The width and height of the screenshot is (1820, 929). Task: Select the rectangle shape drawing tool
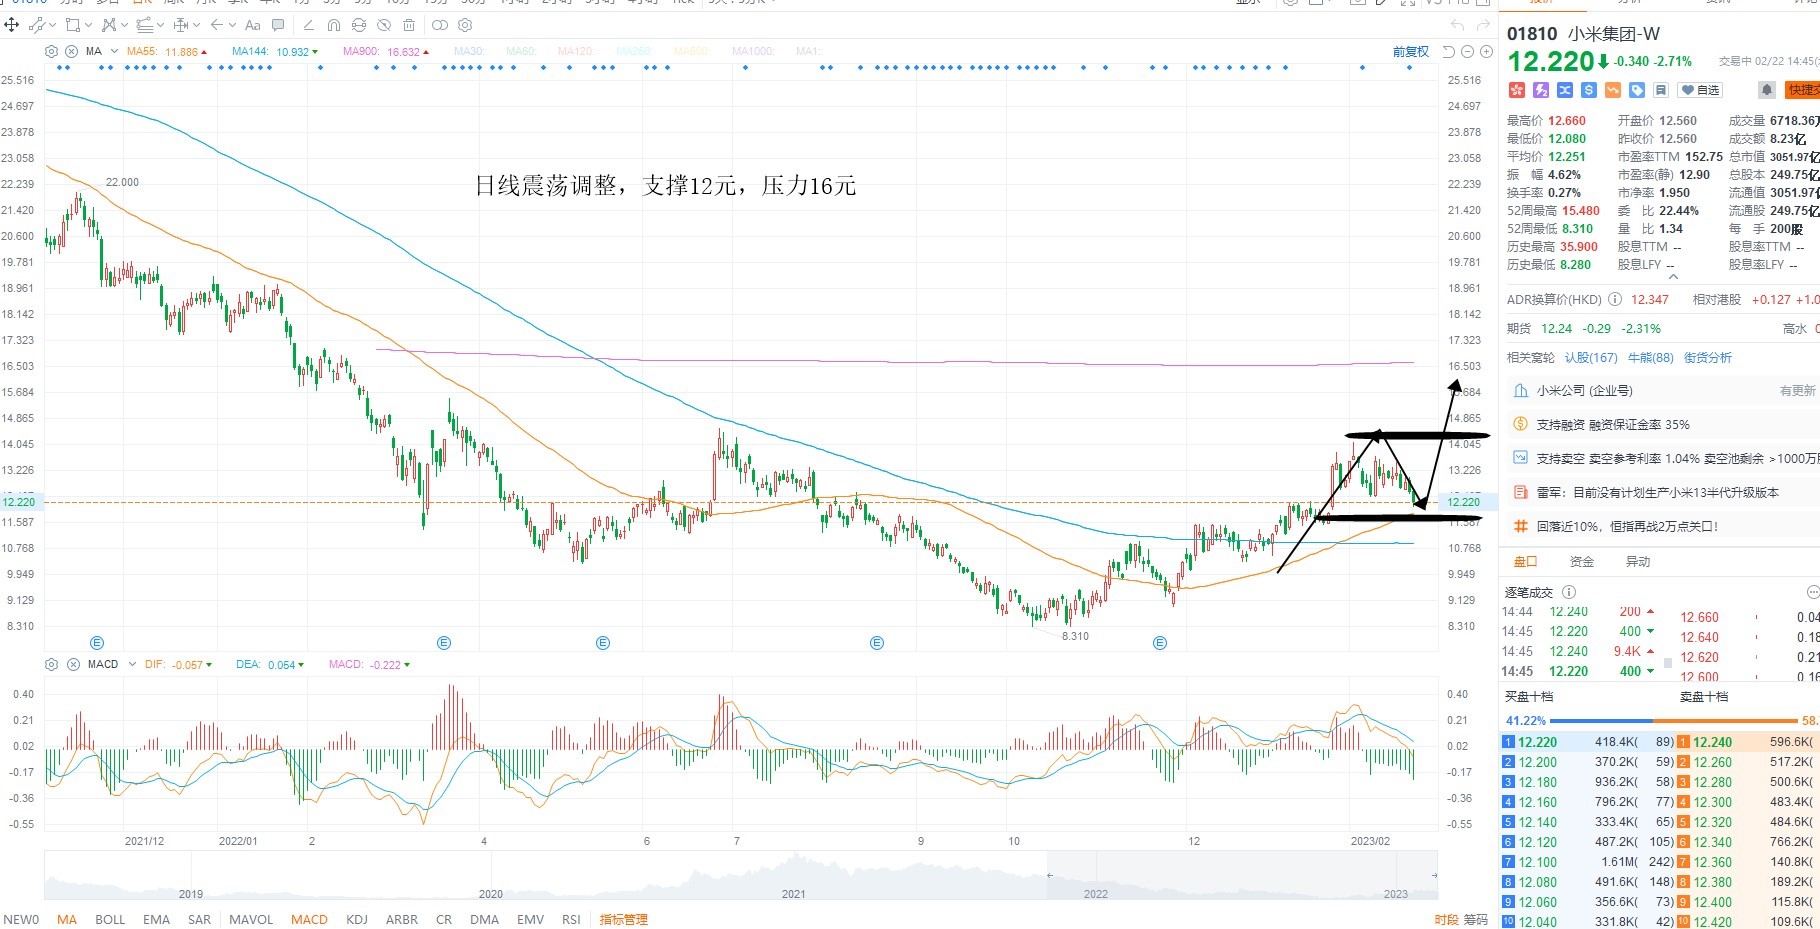click(x=73, y=25)
